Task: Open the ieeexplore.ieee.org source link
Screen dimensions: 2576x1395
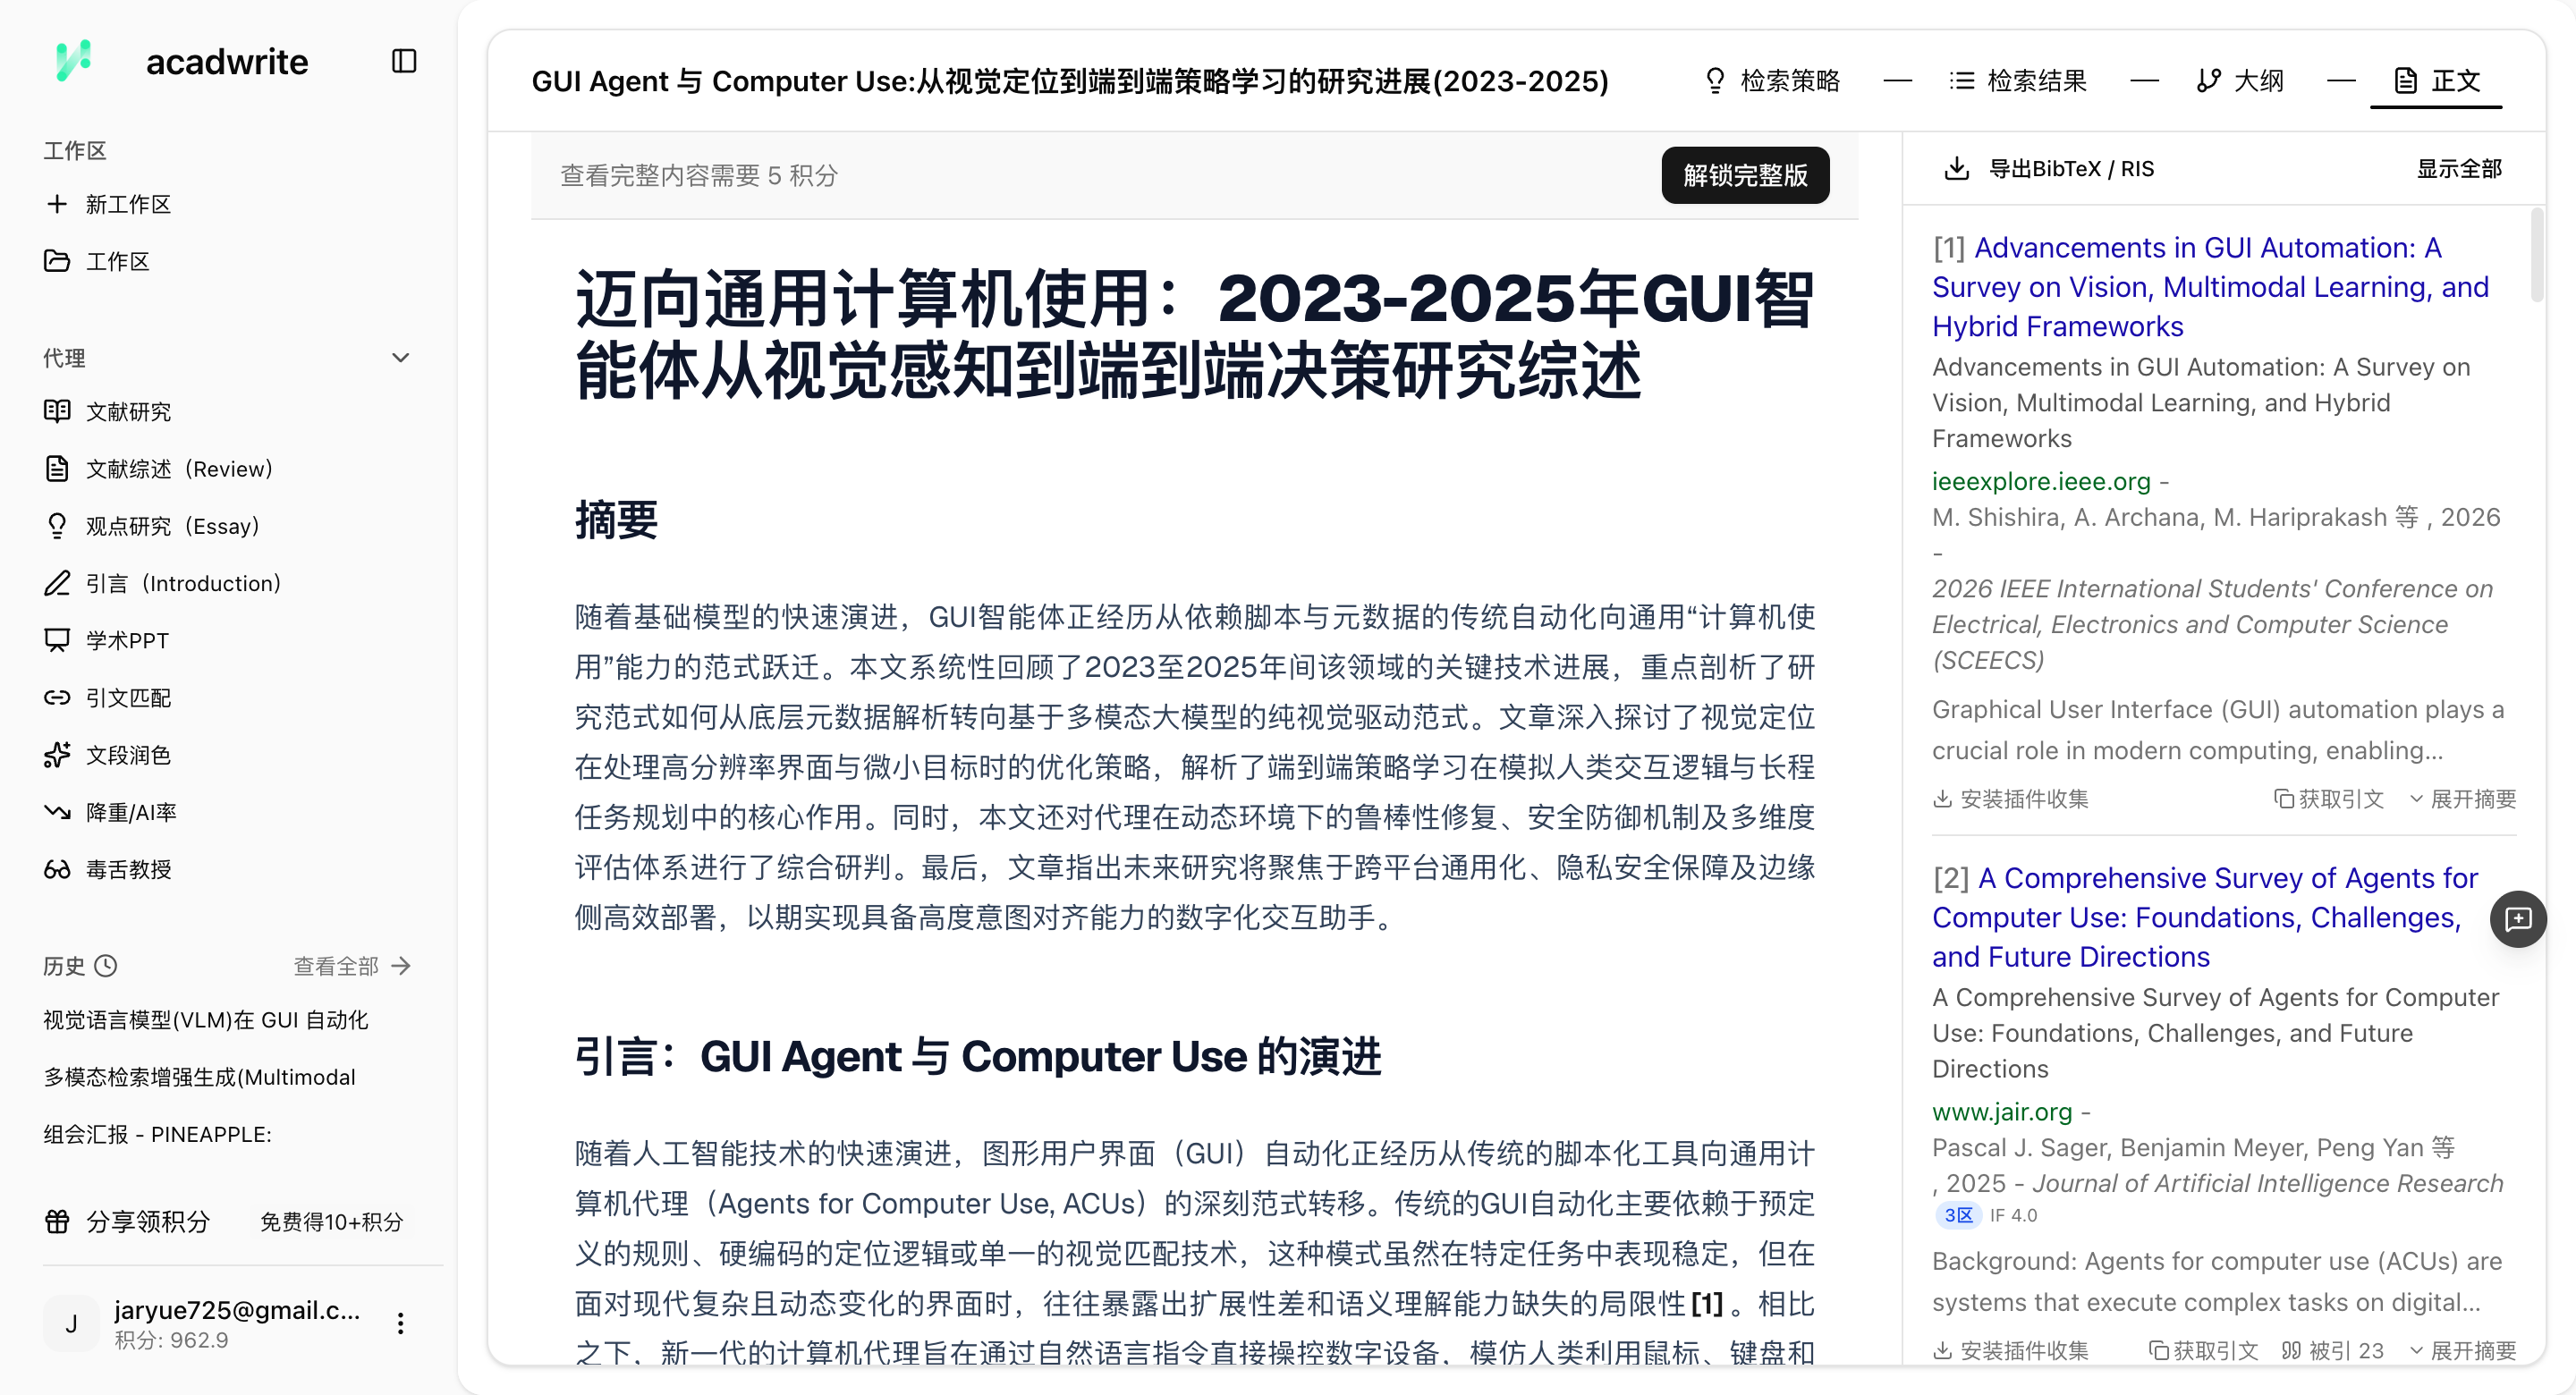Action: pyautogui.click(x=2041, y=481)
